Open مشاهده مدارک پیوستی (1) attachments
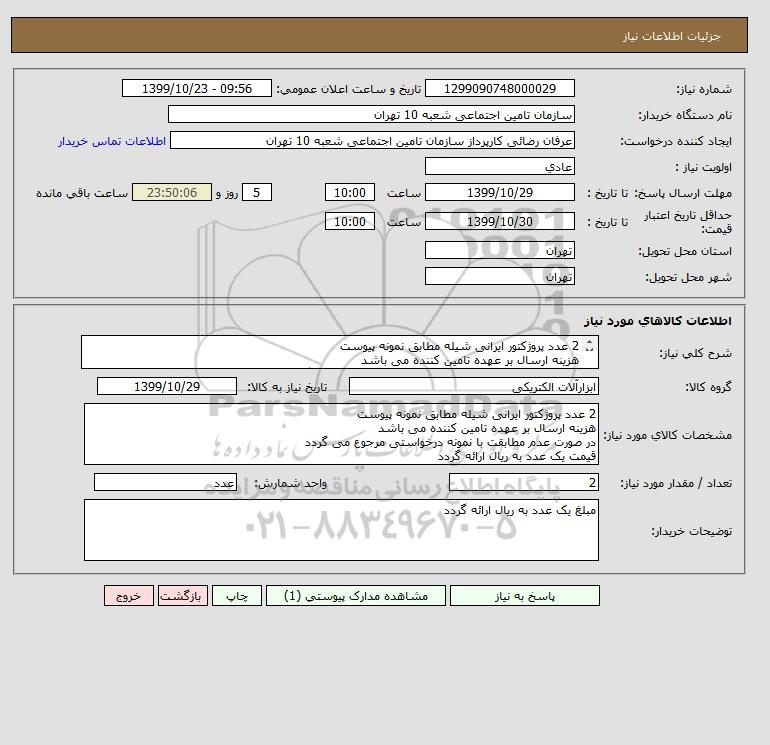The height and width of the screenshot is (745, 770). tap(356, 596)
